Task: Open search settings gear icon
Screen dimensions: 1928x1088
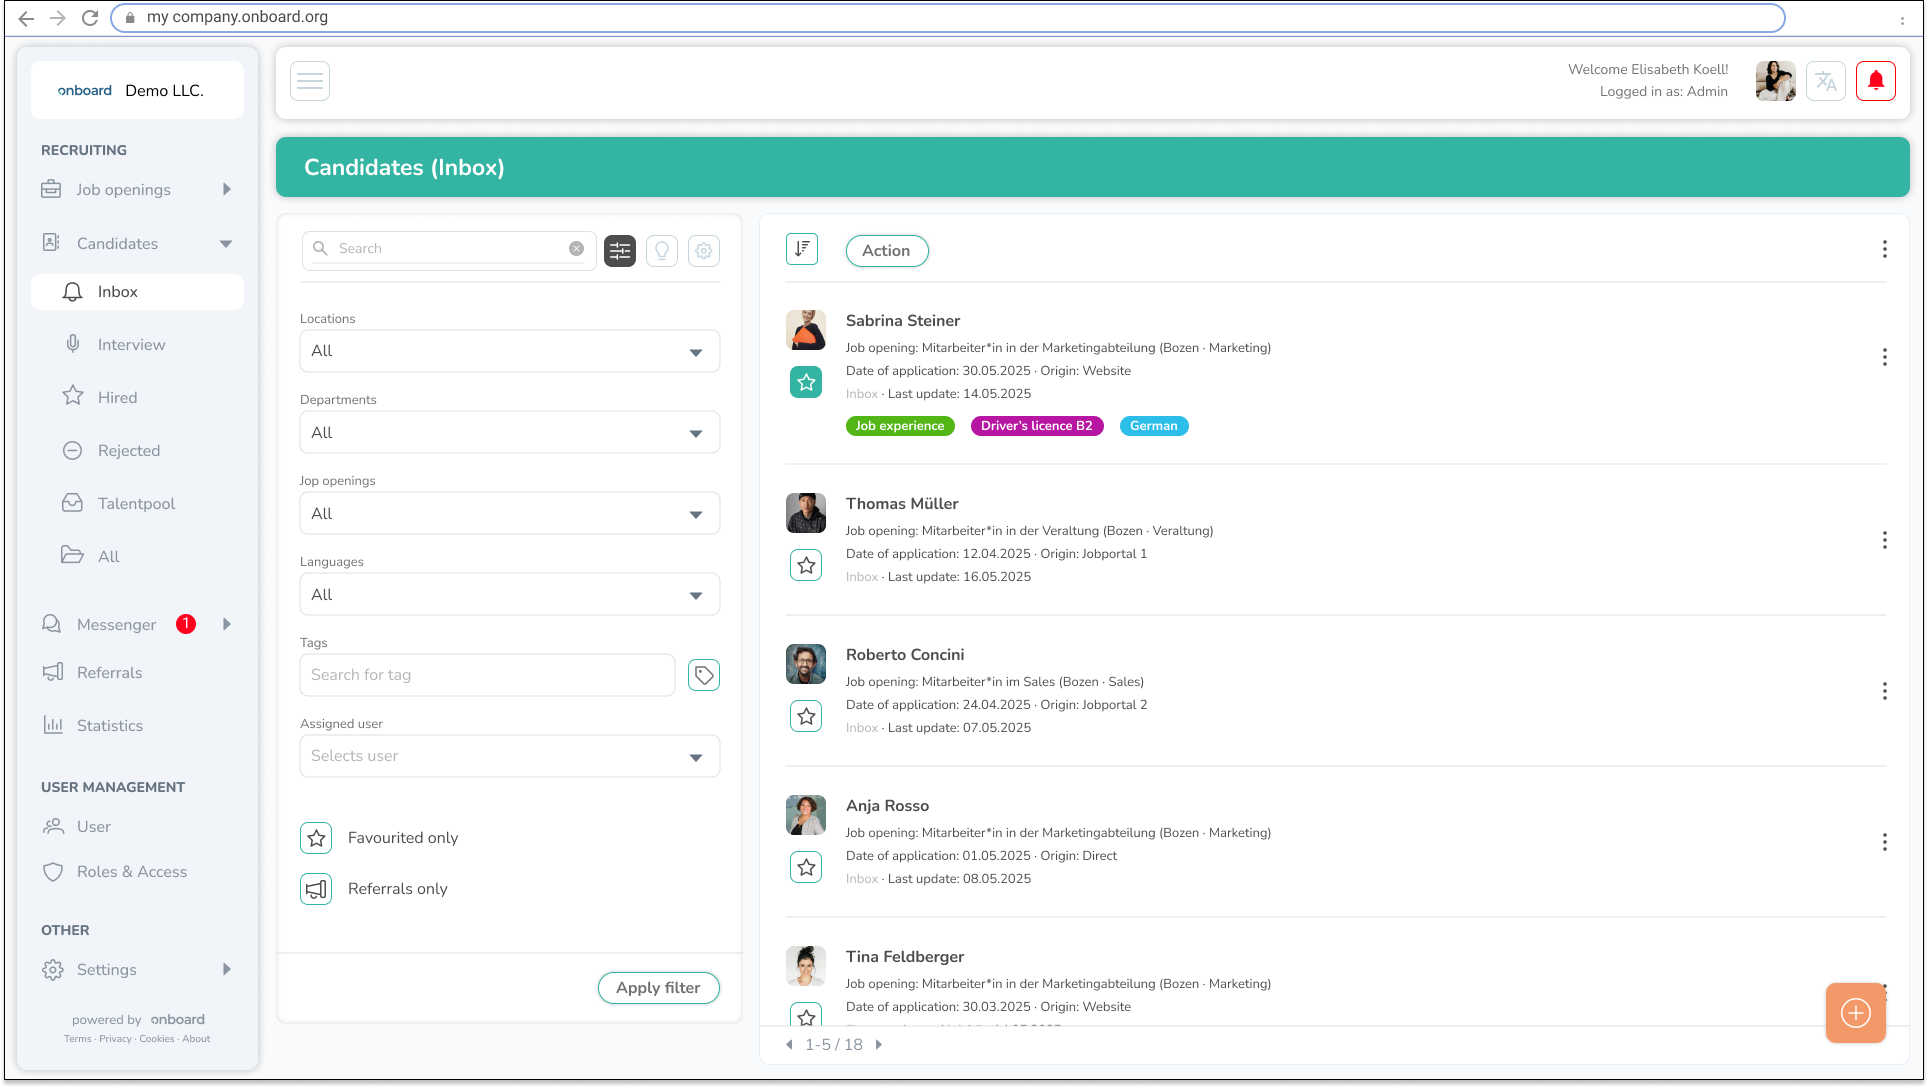Action: (x=704, y=251)
